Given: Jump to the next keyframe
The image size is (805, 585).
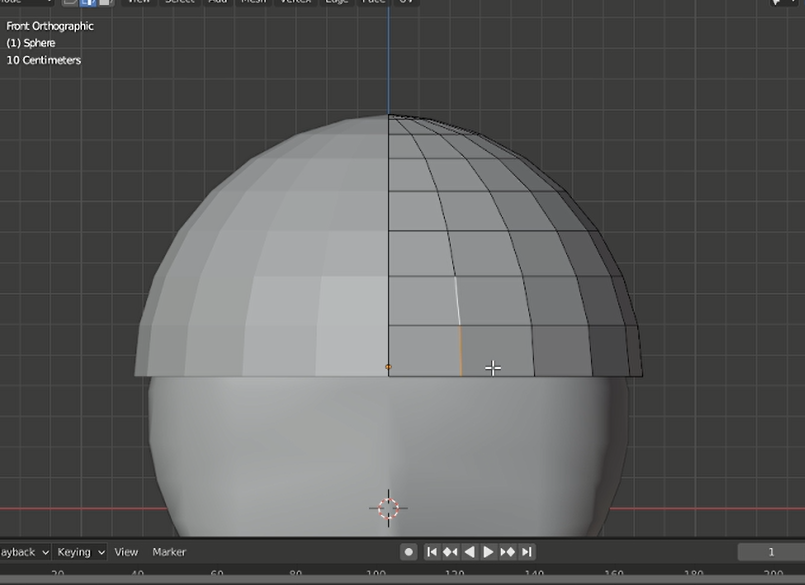Looking at the screenshot, I should click(x=507, y=552).
